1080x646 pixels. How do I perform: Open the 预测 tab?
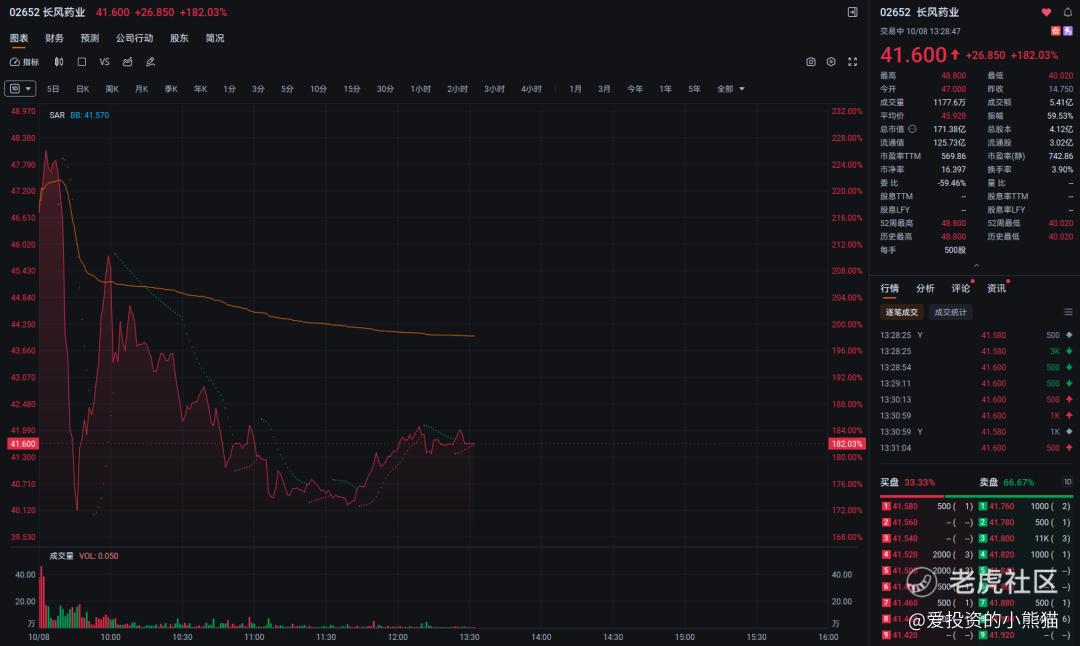point(90,38)
